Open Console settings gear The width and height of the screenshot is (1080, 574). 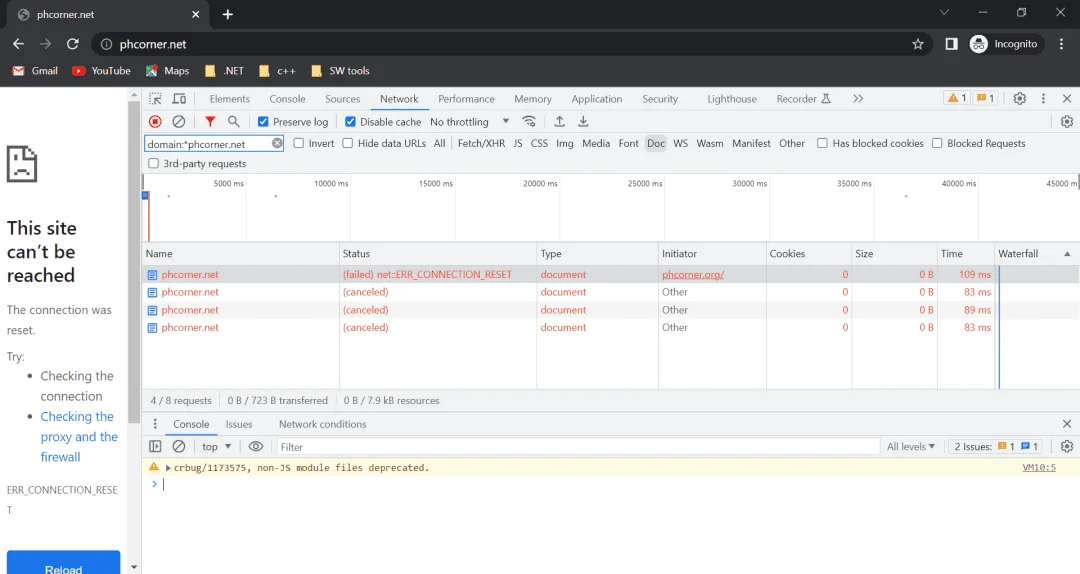[x=1067, y=447]
